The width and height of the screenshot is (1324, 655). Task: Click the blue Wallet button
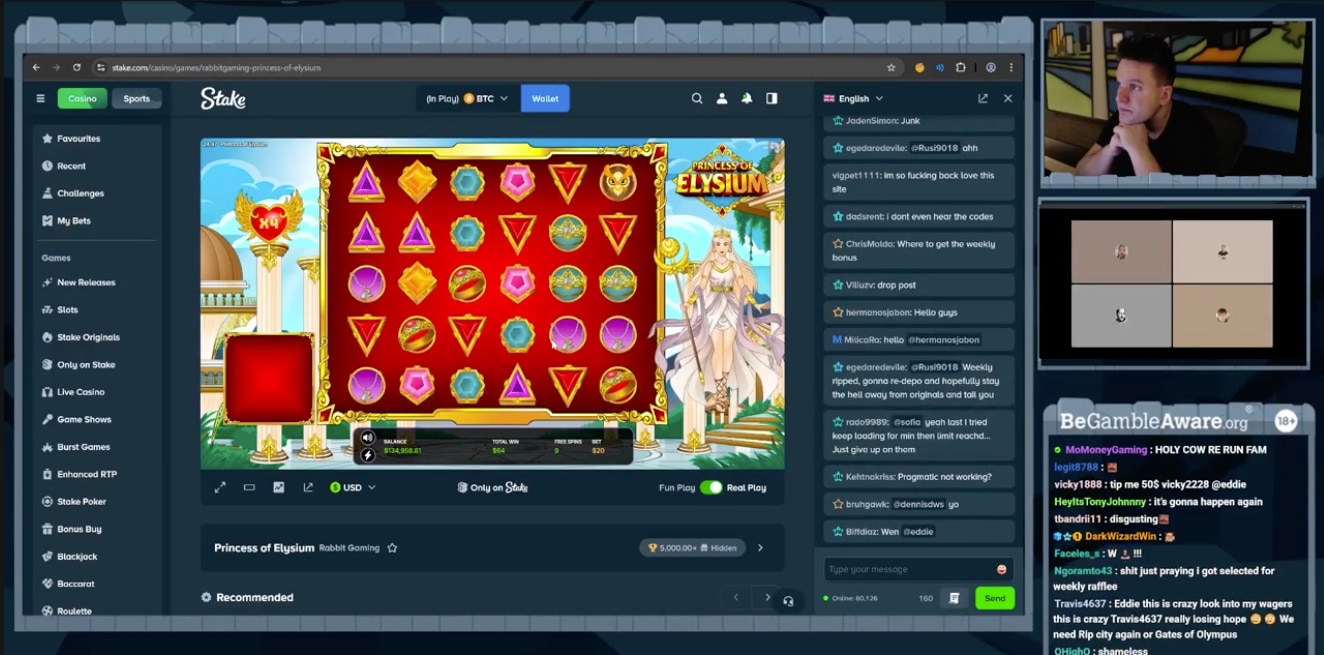click(x=545, y=99)
